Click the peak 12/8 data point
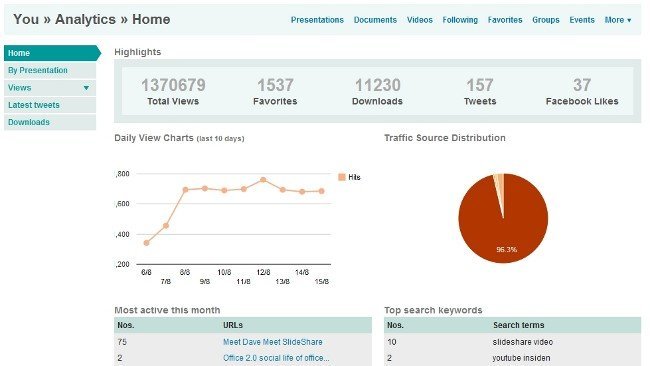This screenshot has width=650, height=366. pos(263,180)
